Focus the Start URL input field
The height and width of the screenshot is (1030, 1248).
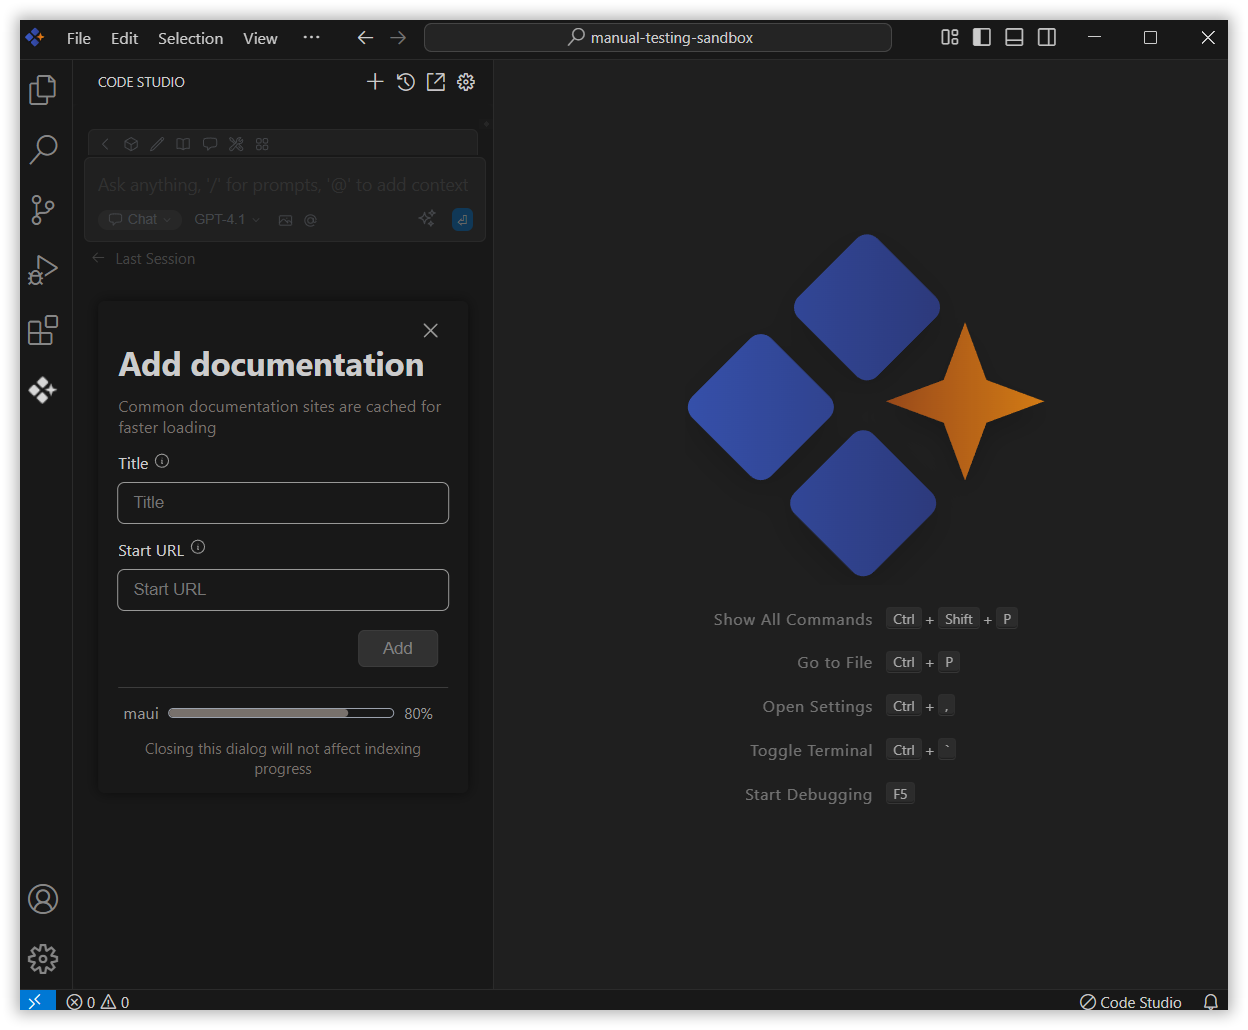click(283, 590)
